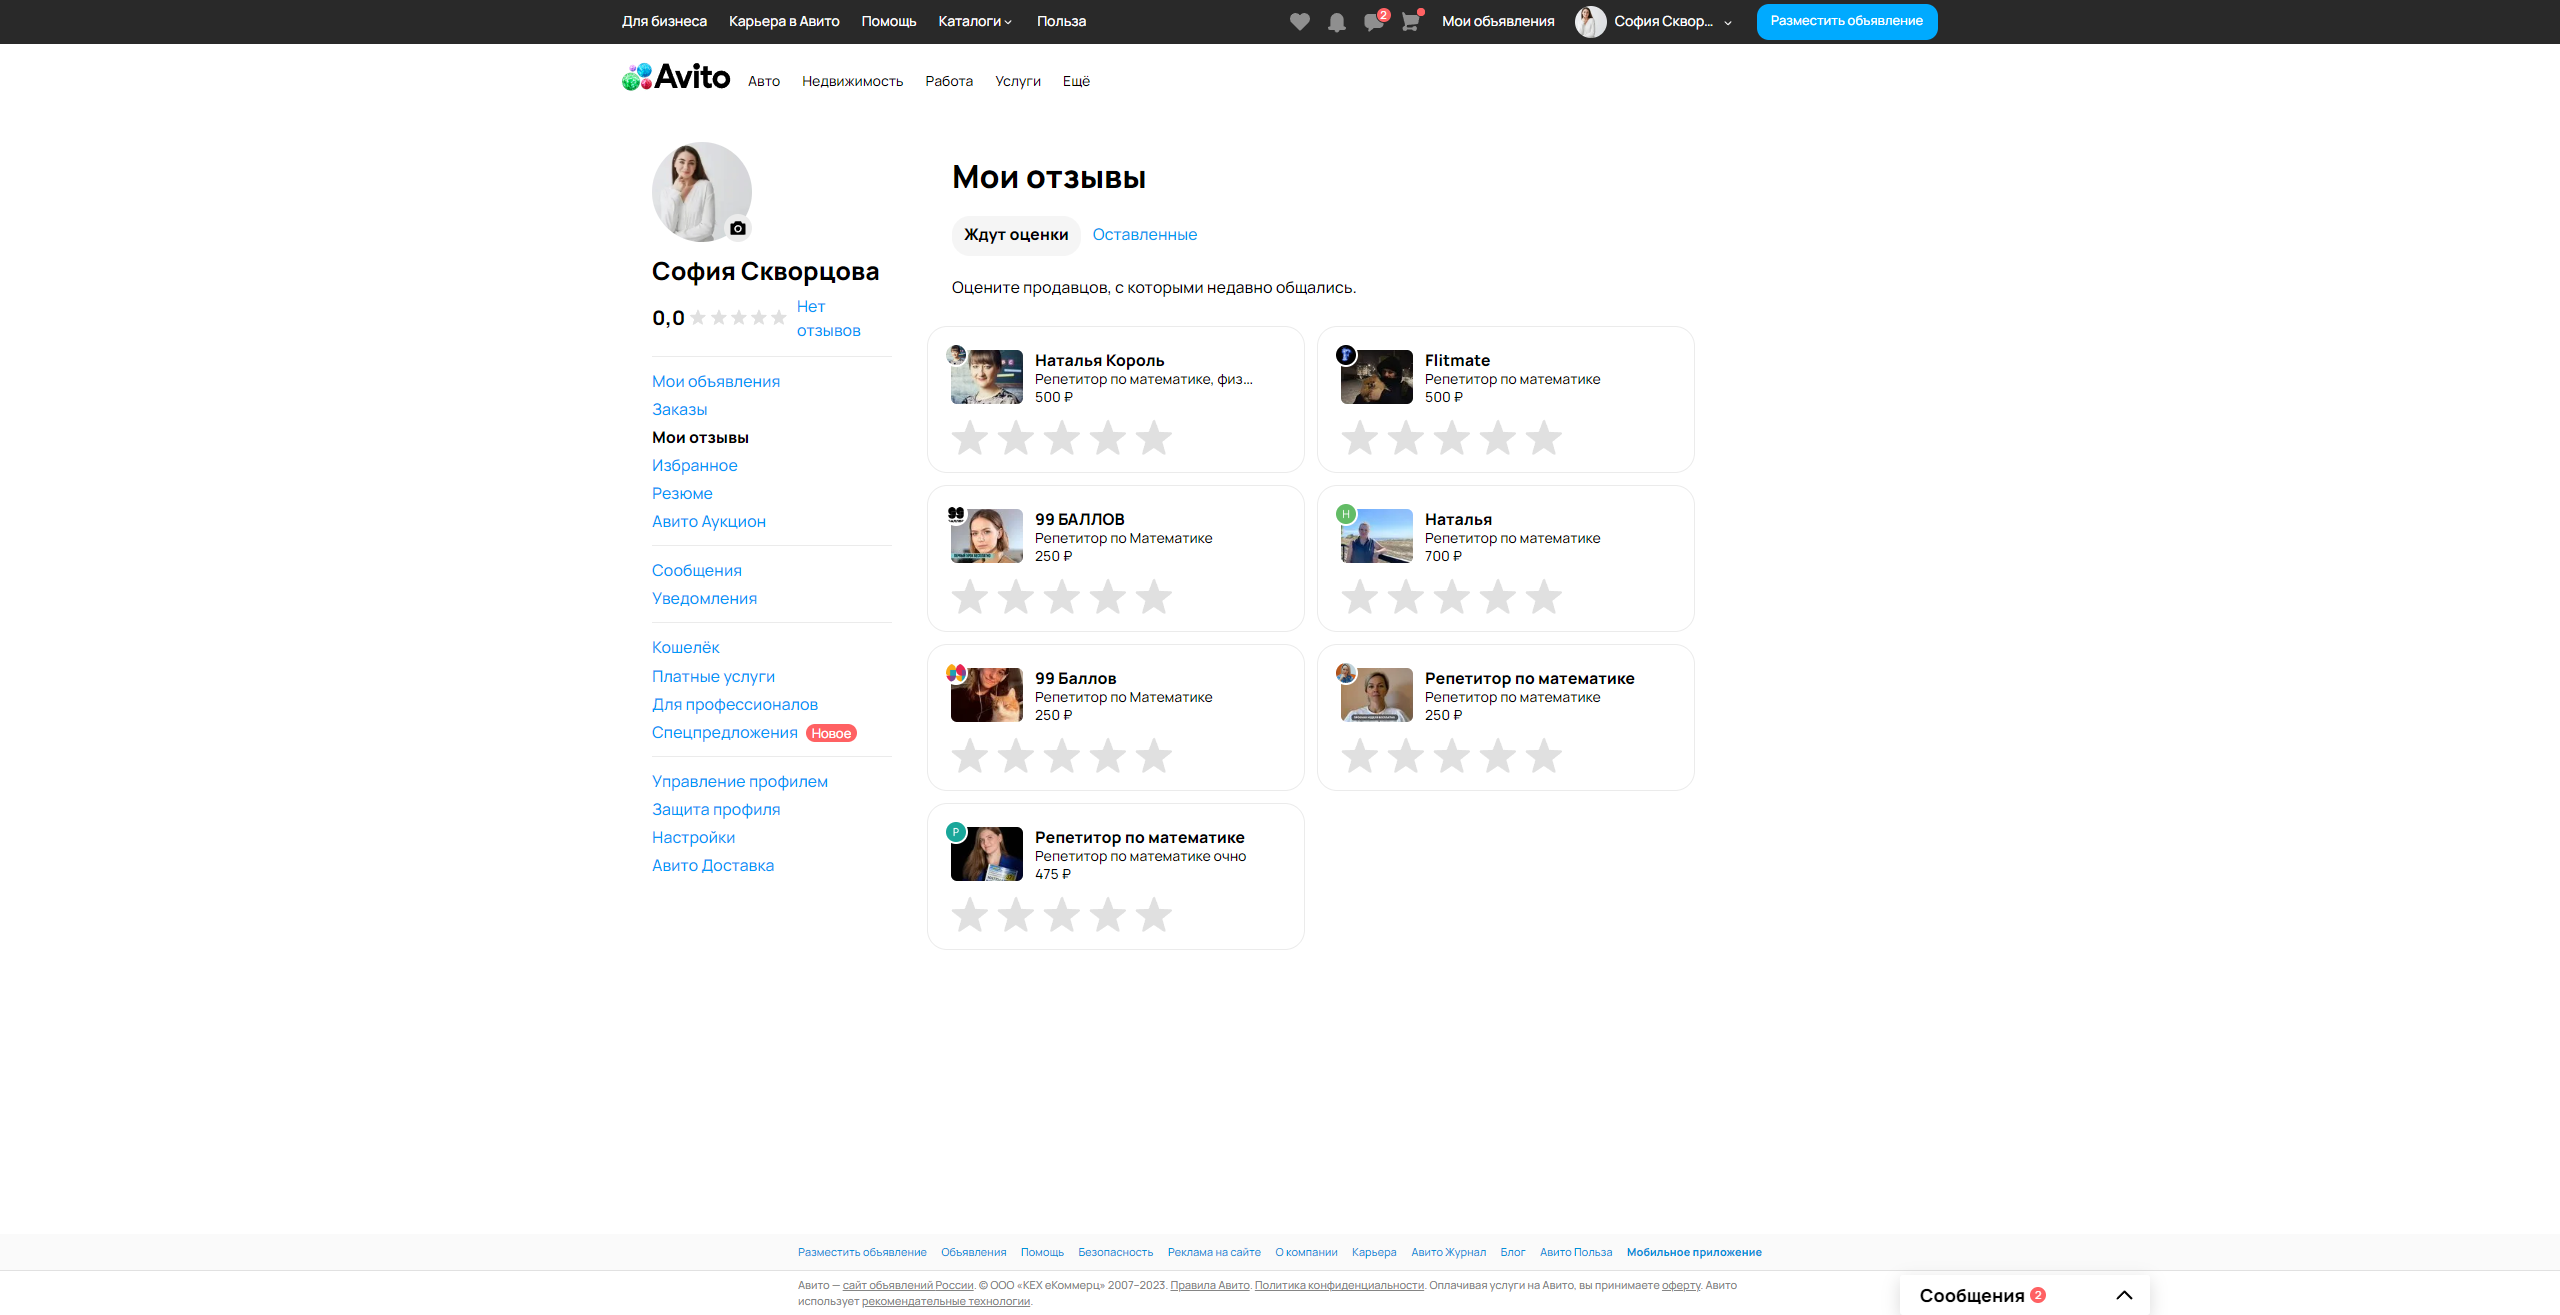Image resolution: width=2560 pixels, height=1315 pixels.
Task: Click the Avito logo
Action: tap(676, 78)
